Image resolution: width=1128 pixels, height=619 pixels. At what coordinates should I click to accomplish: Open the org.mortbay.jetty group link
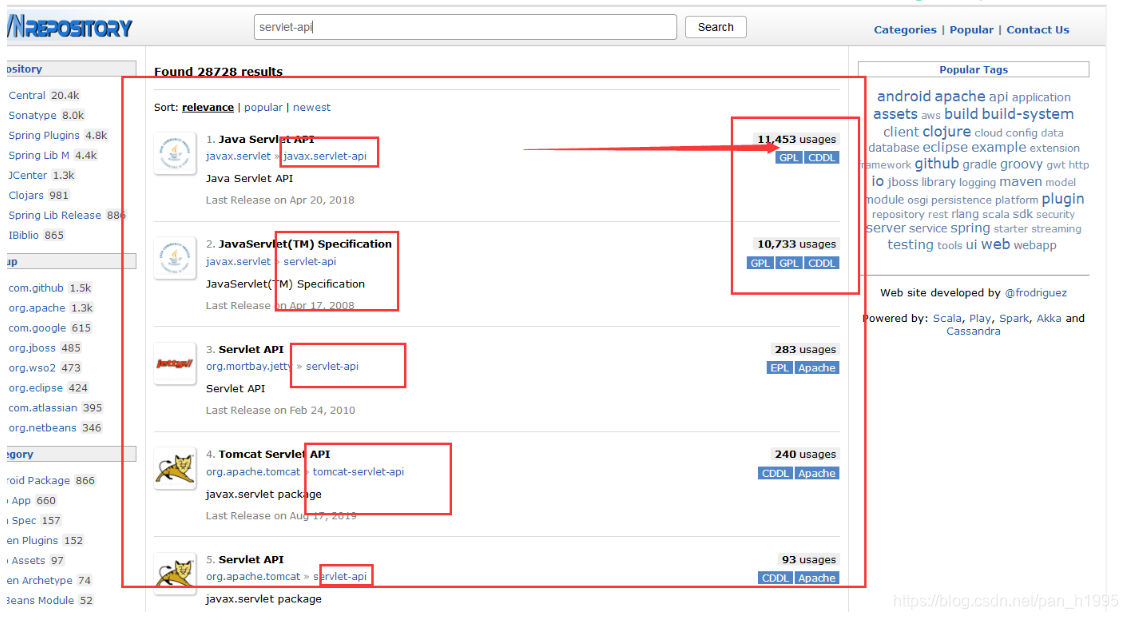[x=249, y=366]
